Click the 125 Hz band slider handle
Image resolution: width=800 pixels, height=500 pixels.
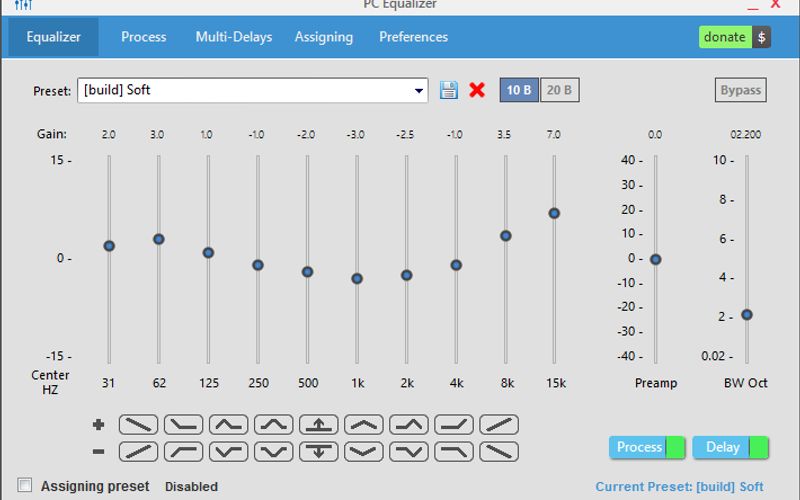click(x=208, y=253)
